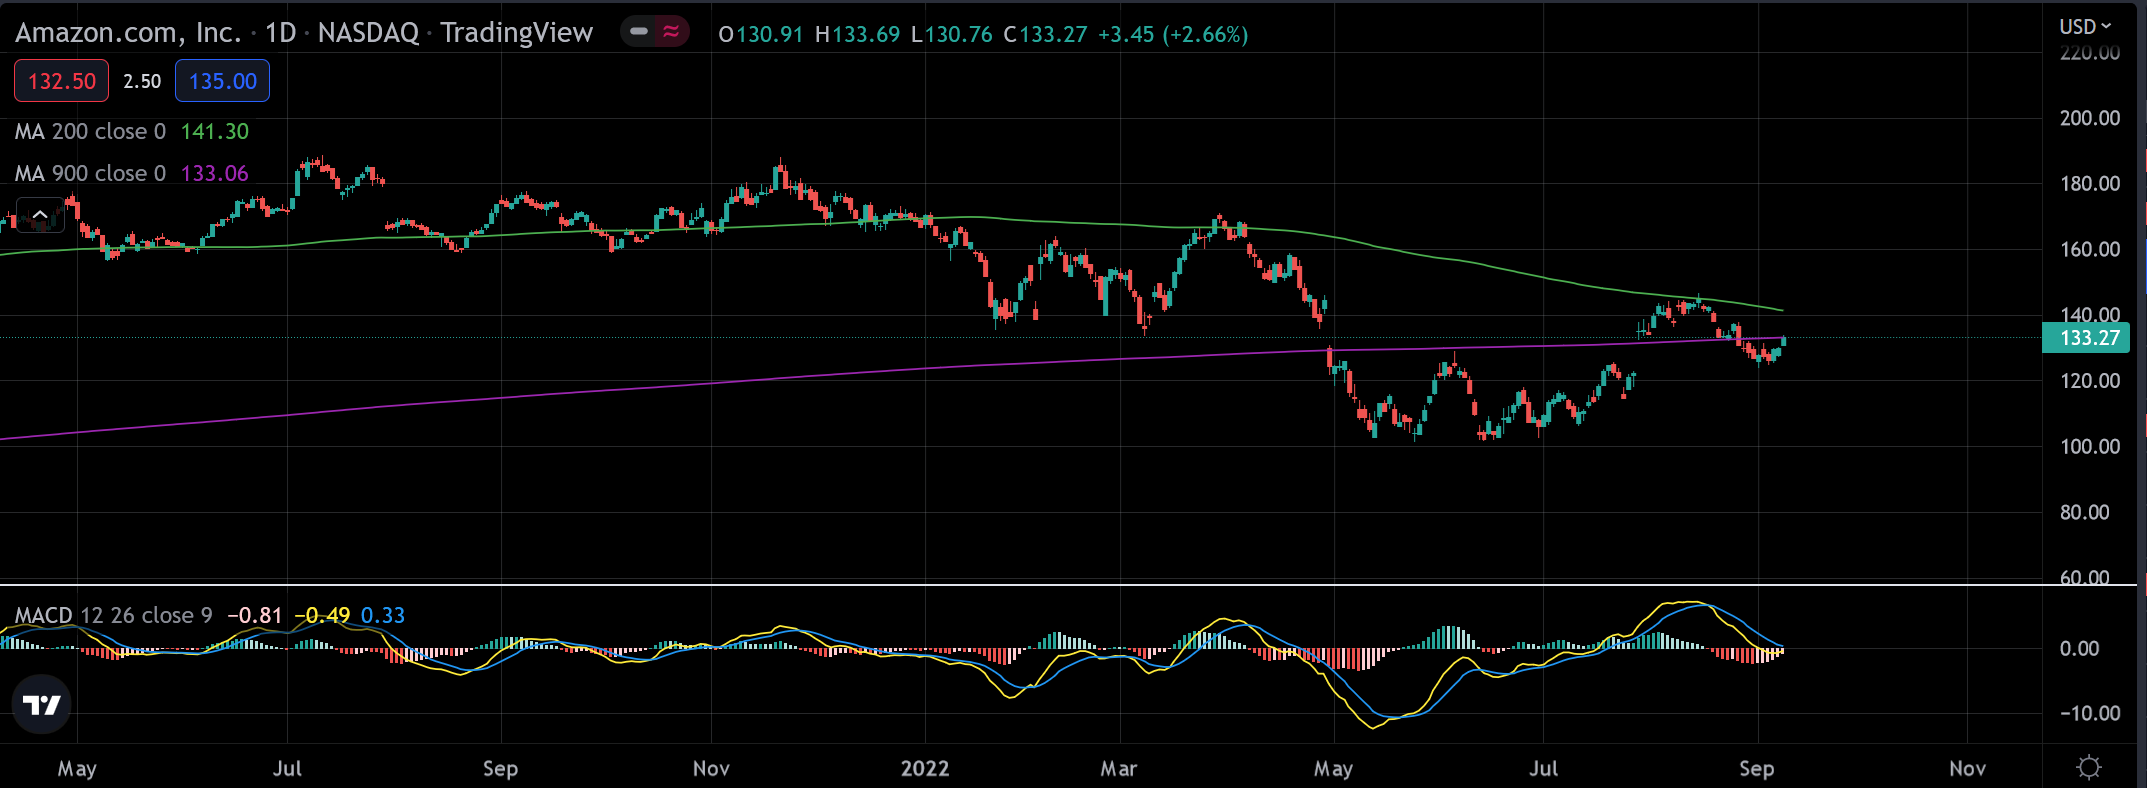The width and height of the screenshot is (2147, 788).
Task: Click the 135.00 buy price button
Action: click(222, 81)
